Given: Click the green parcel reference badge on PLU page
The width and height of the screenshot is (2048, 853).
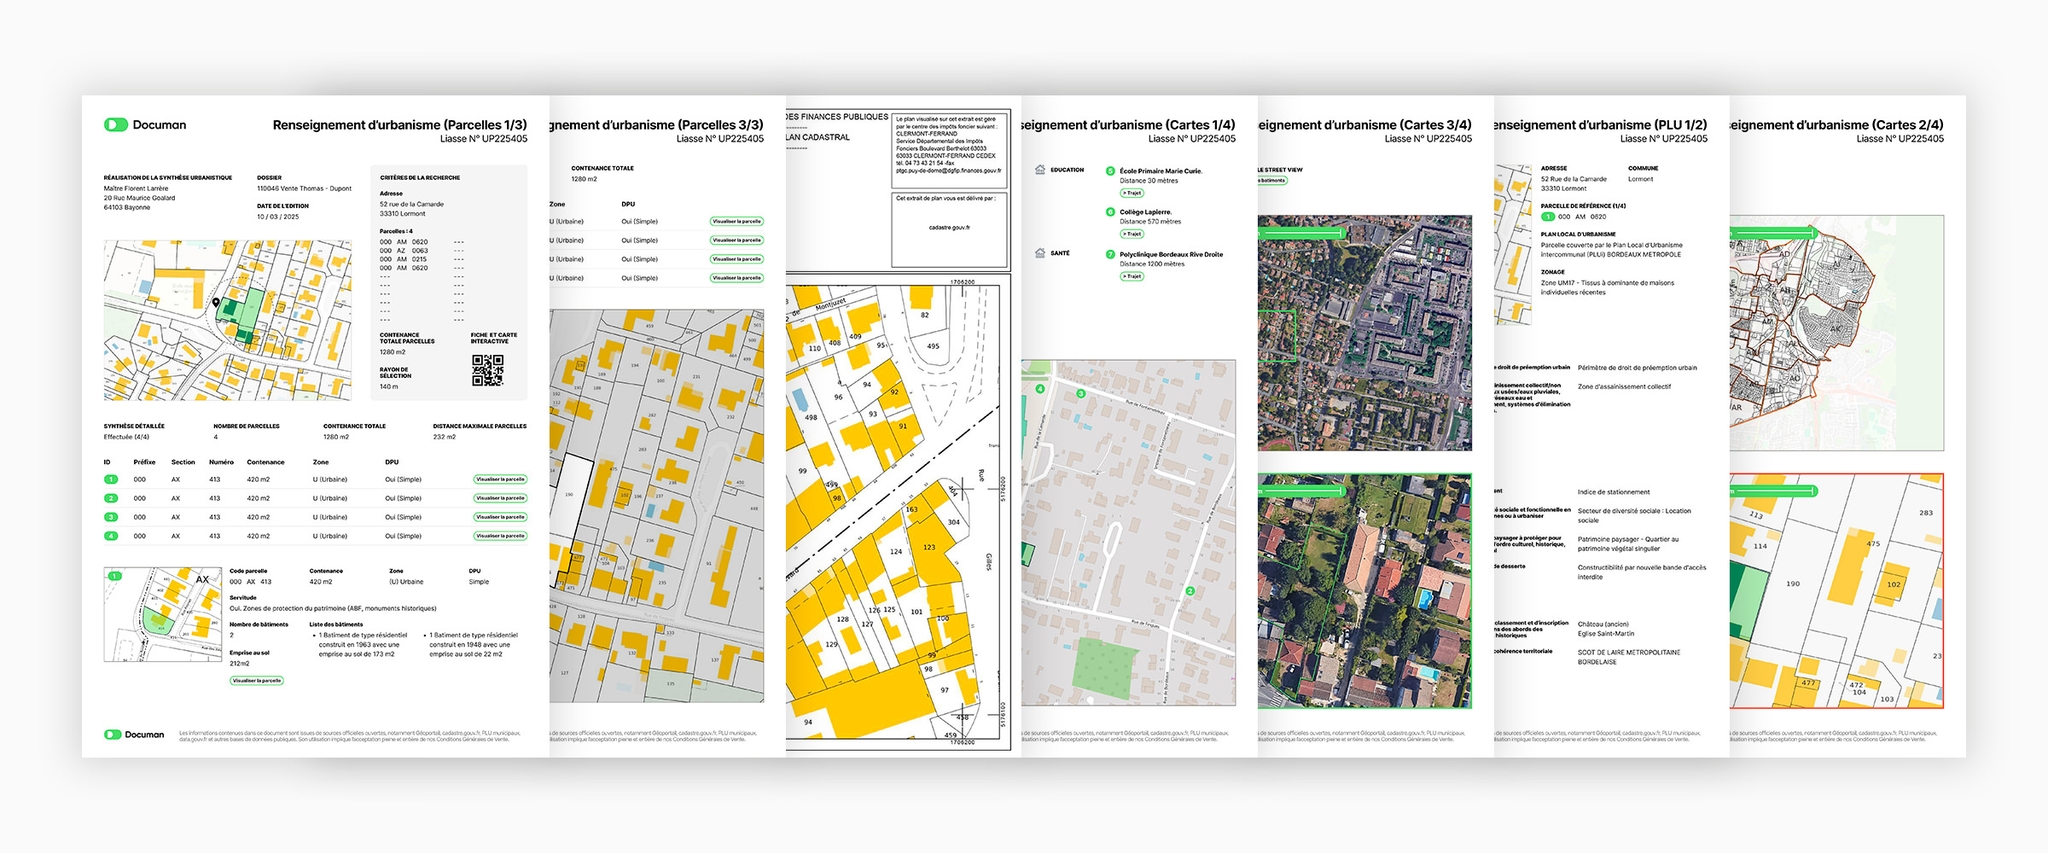Looking at the screenshot, I should (x=1548, y=216).
